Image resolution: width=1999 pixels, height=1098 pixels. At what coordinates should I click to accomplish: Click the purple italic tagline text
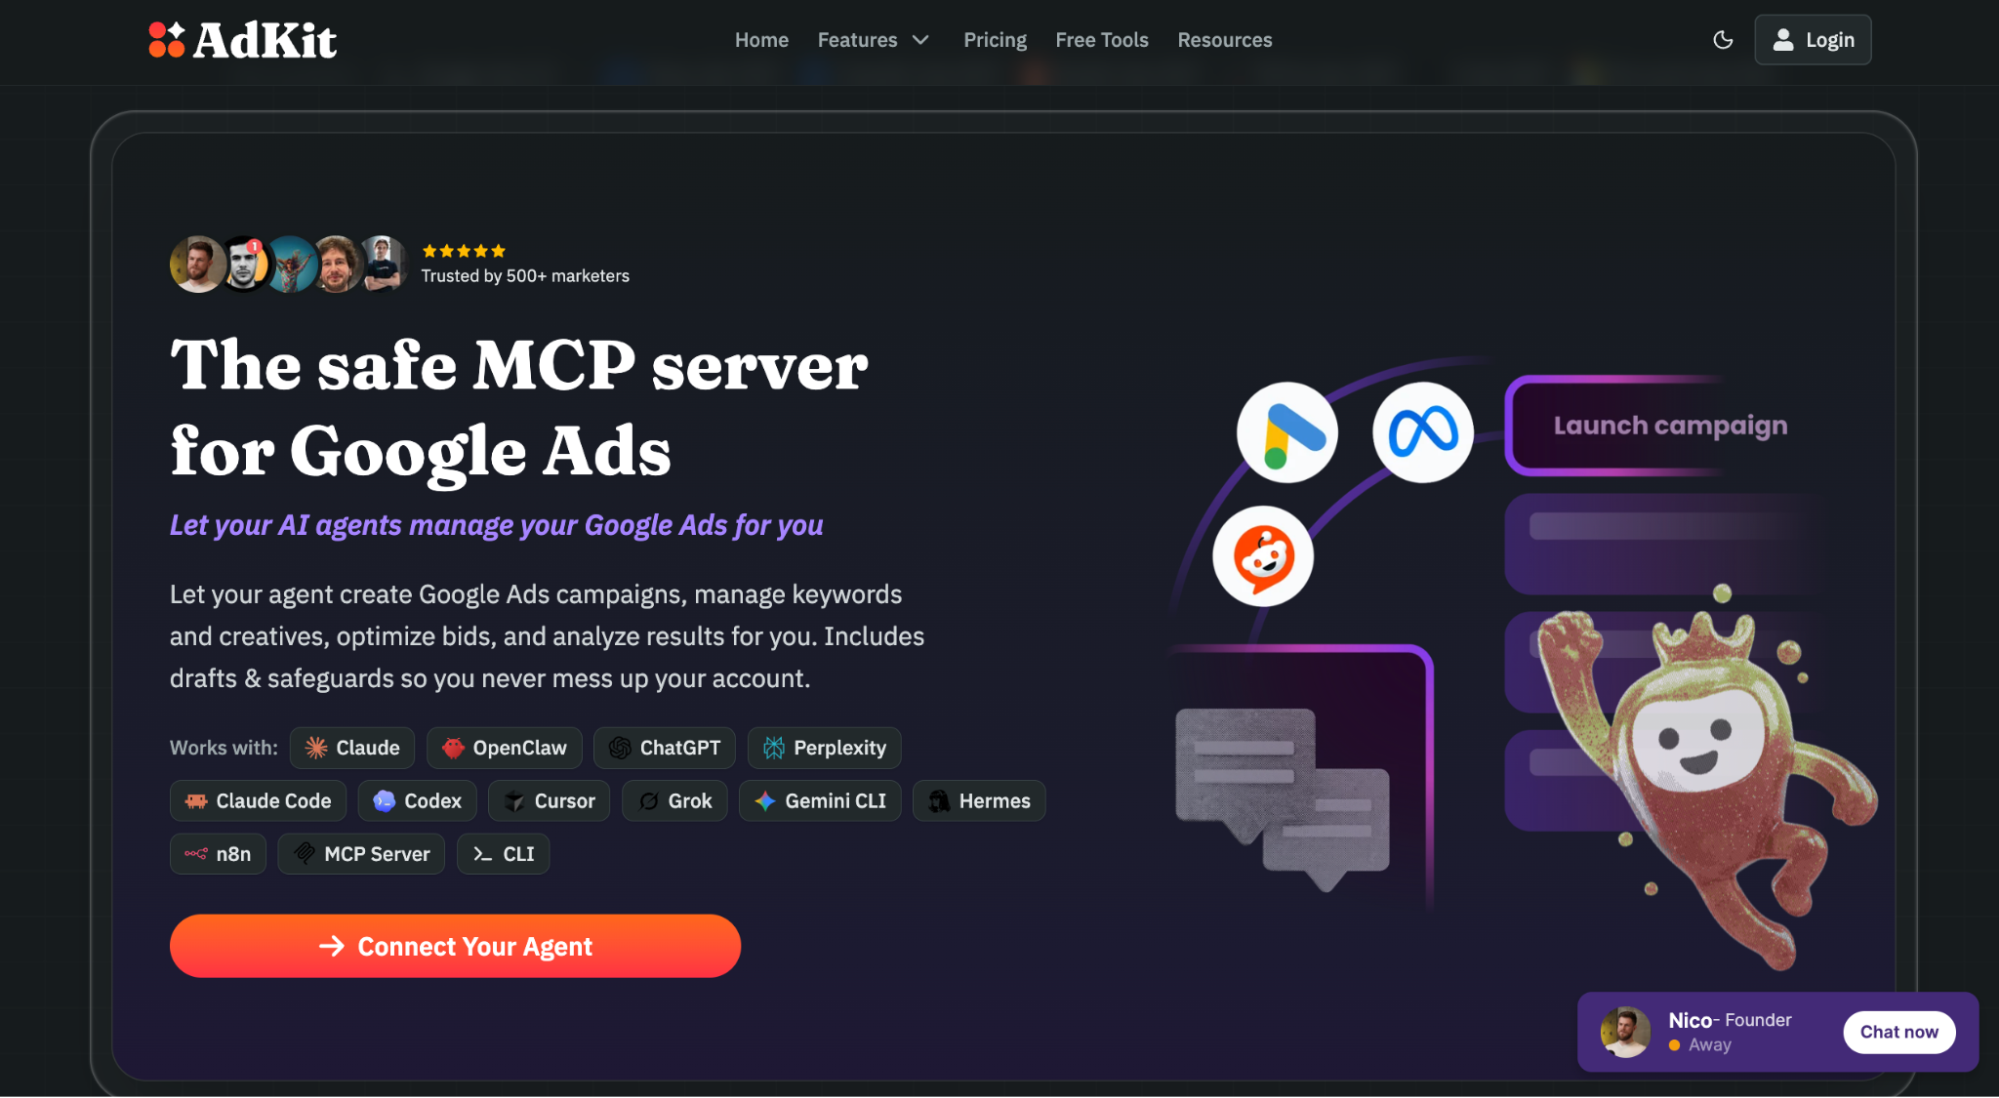point(496,525)
